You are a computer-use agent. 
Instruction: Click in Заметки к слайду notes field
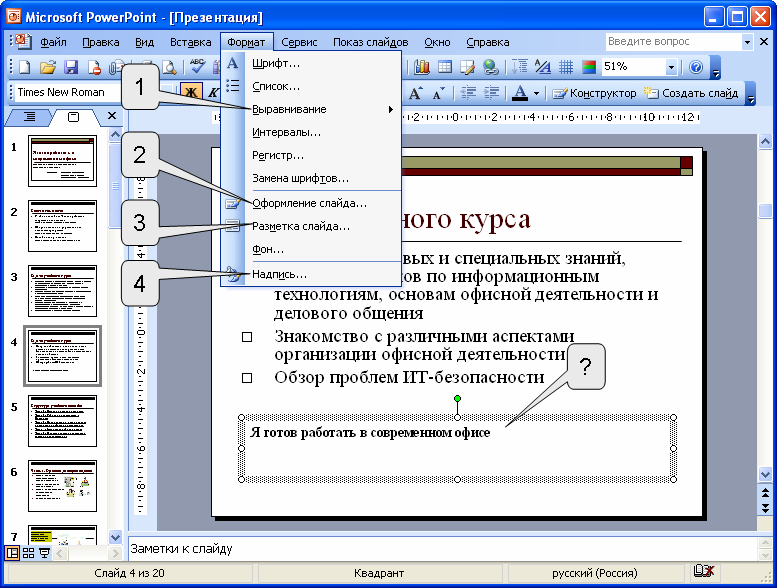443,549
